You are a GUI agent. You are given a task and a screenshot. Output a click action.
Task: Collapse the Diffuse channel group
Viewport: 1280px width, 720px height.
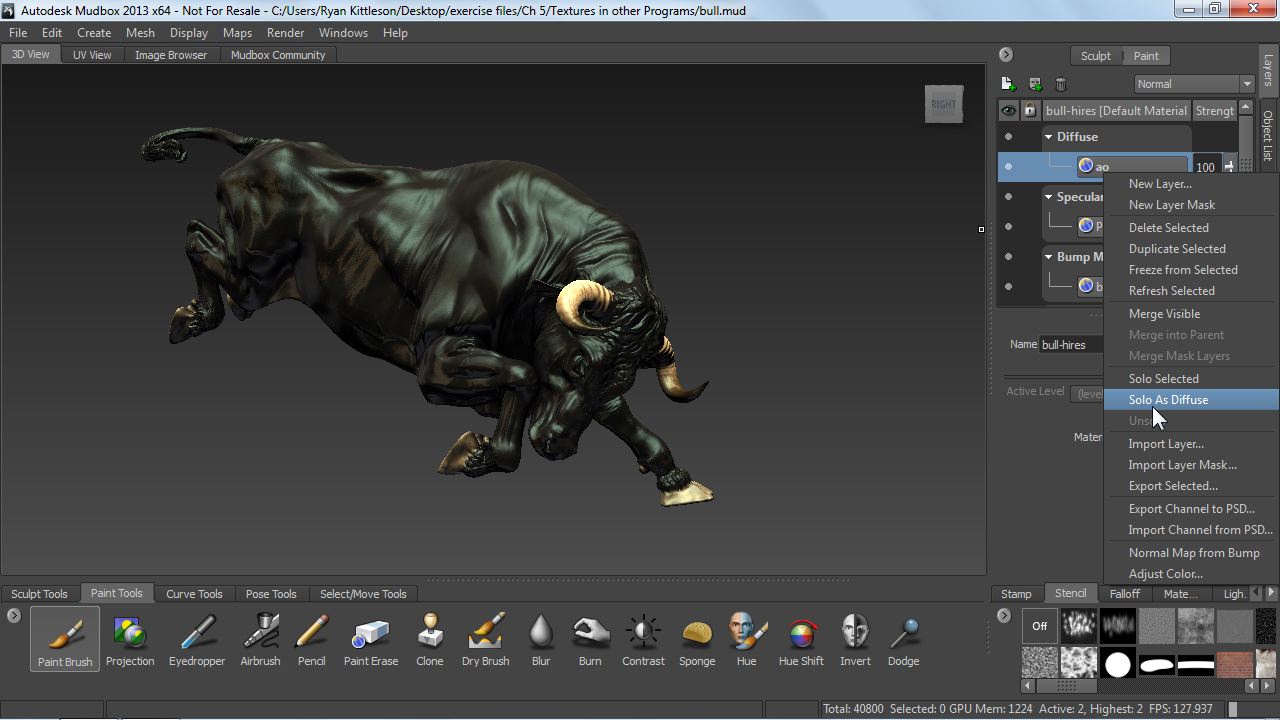pyautogui.click(x=1049, y=137)
